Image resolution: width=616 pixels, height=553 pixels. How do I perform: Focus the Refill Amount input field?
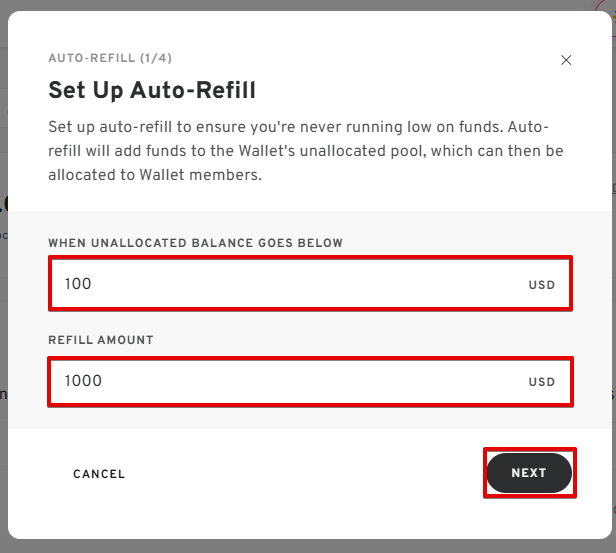(290, 381)
